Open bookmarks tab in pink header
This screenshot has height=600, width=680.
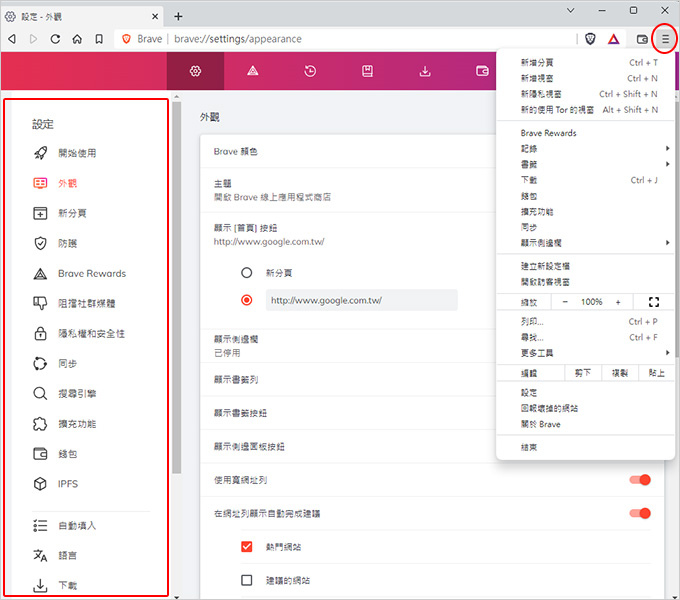click(367, 71)
